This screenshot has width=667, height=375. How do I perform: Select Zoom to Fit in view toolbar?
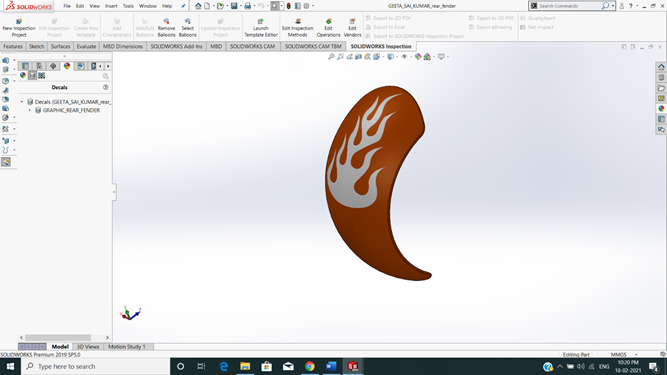click(331, 57)
